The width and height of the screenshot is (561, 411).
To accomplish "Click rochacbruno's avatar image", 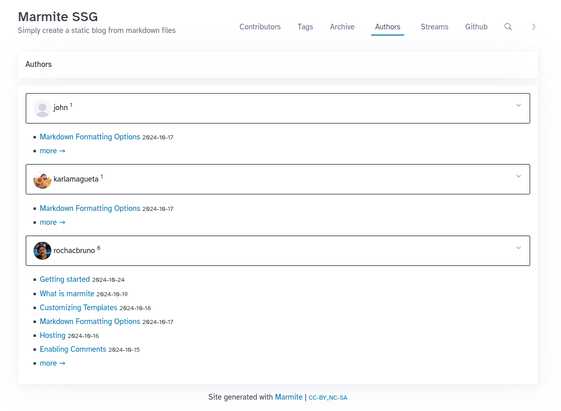I will coord(42,251).
